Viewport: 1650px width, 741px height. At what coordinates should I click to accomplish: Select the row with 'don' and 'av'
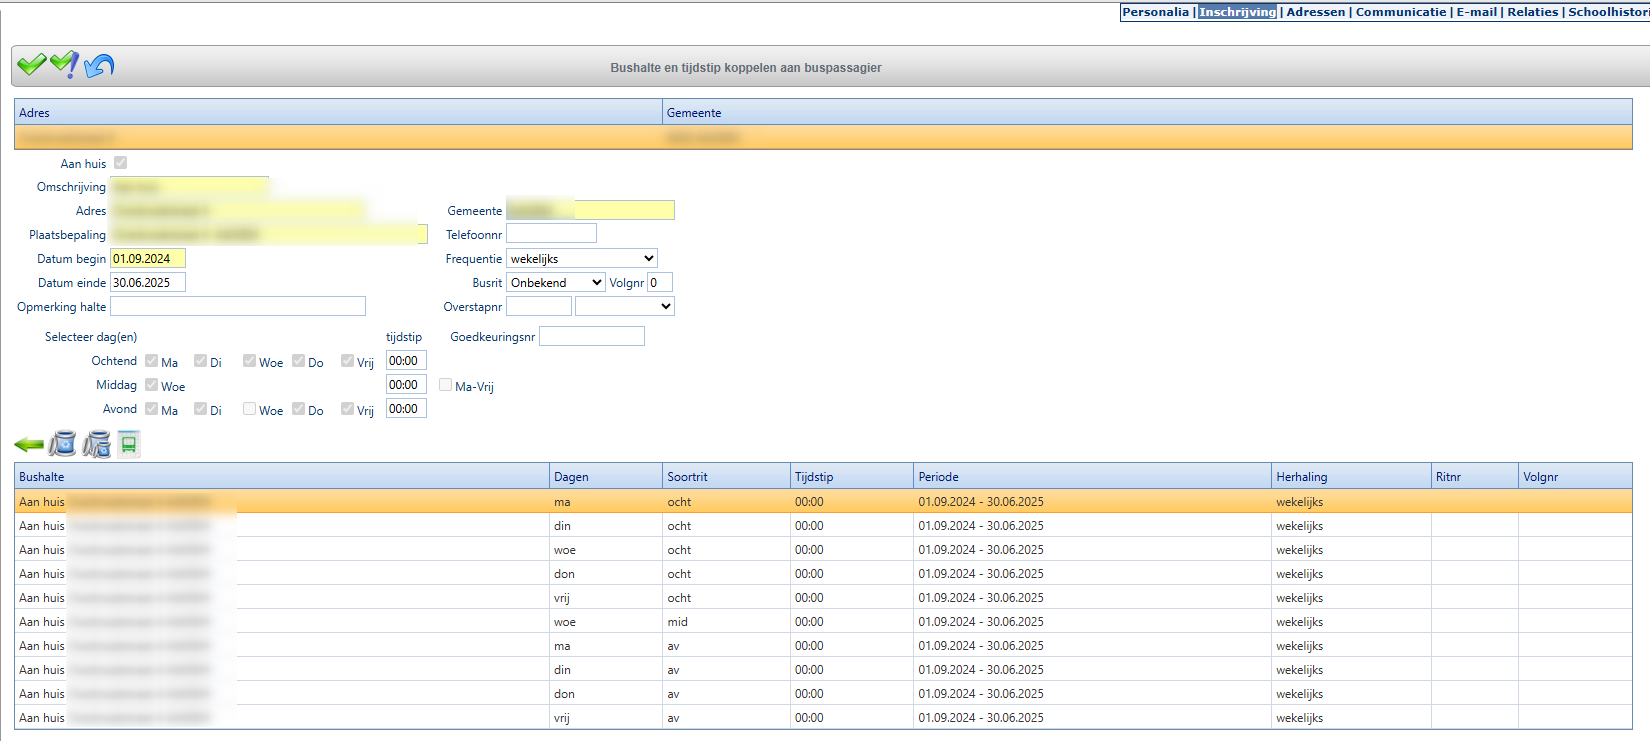tap(823, 693)
